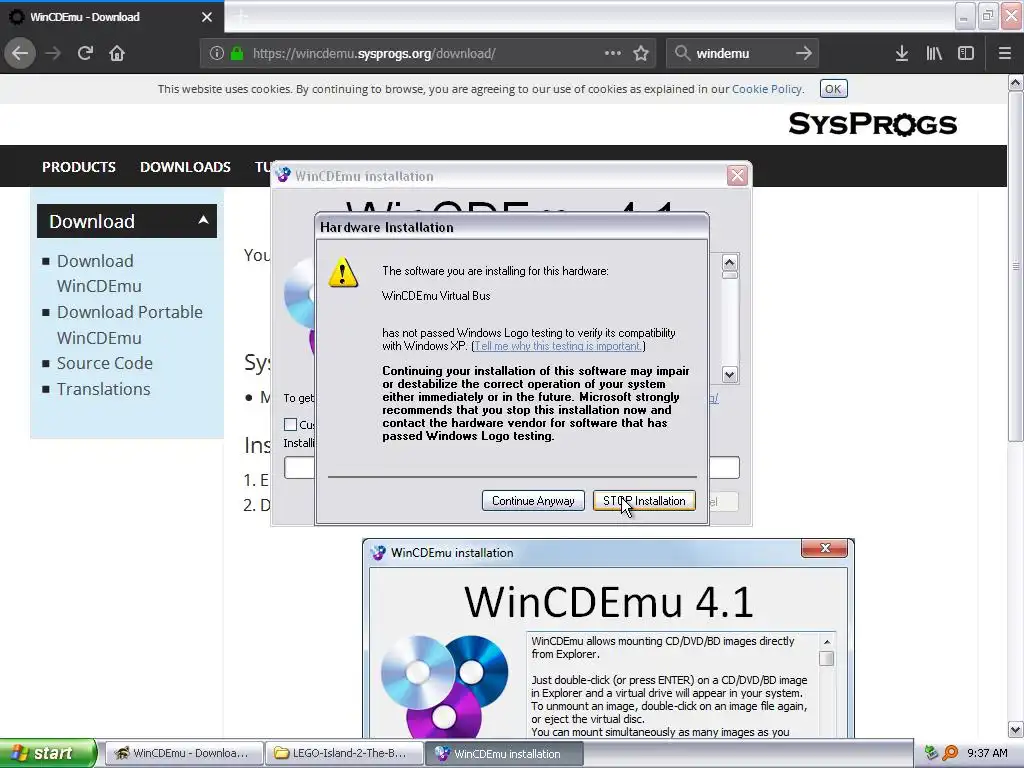Click the page scrollbar down arrow
The width and height of the screenshot is (1024, 768).
click(1016, 729)
